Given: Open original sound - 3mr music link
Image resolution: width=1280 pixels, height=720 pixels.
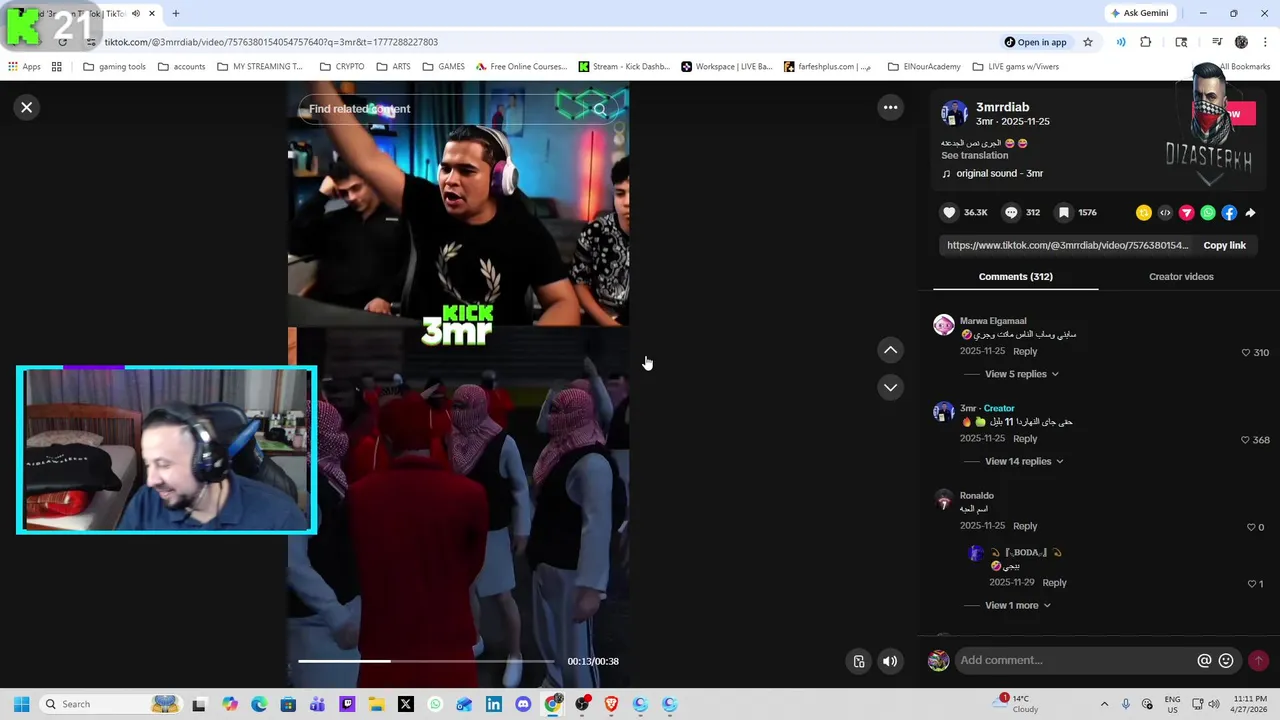Looking at the screenshot, I should point(999,173).
